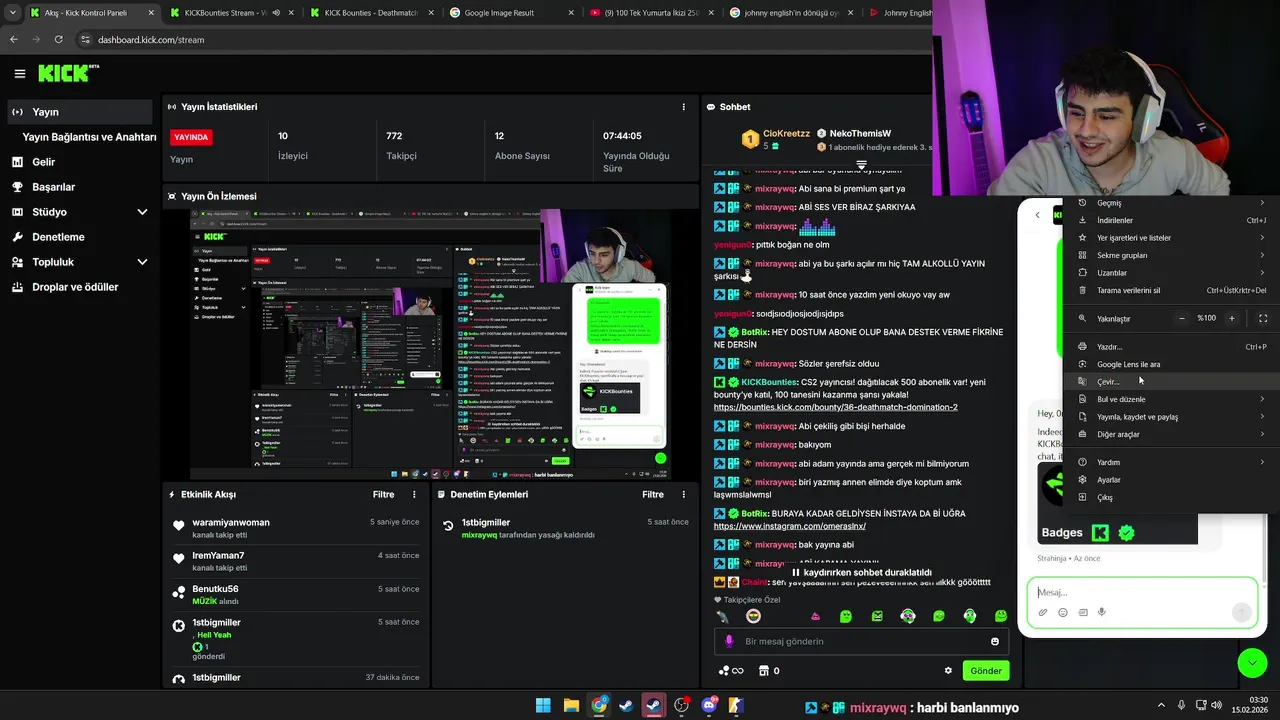
Task: Open emoji icon in support message box
Action: (1062, 612)
